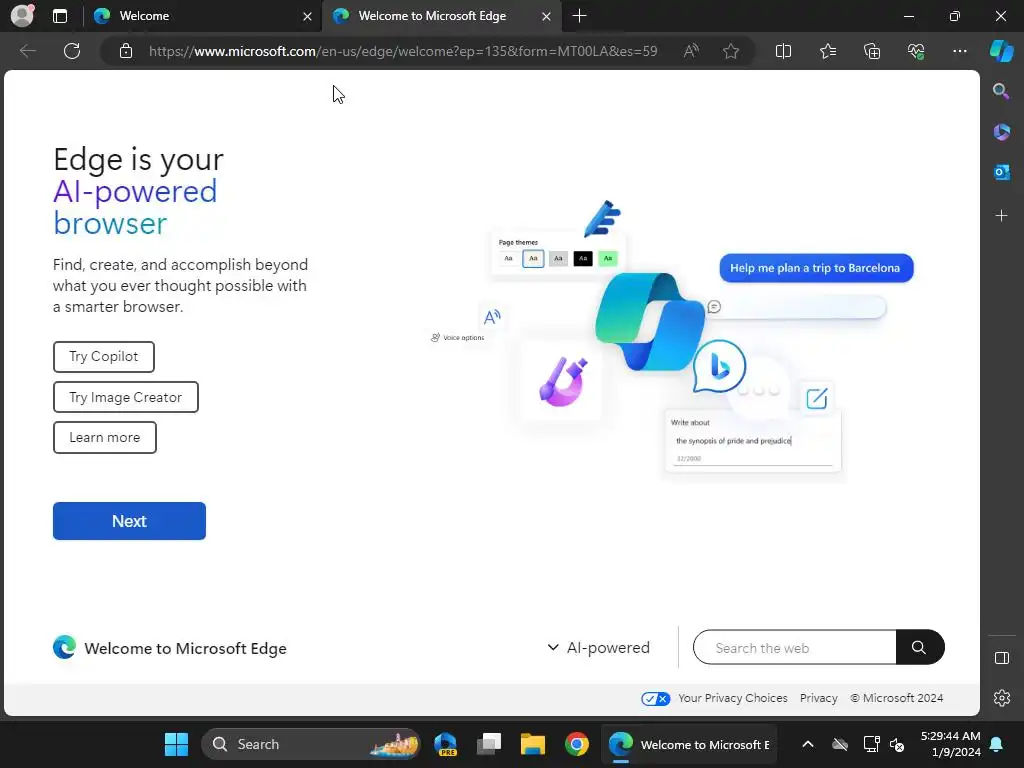Start Read aloud from address bar
Viewport: 1024px width, 768px height.
tap(691, 51)
